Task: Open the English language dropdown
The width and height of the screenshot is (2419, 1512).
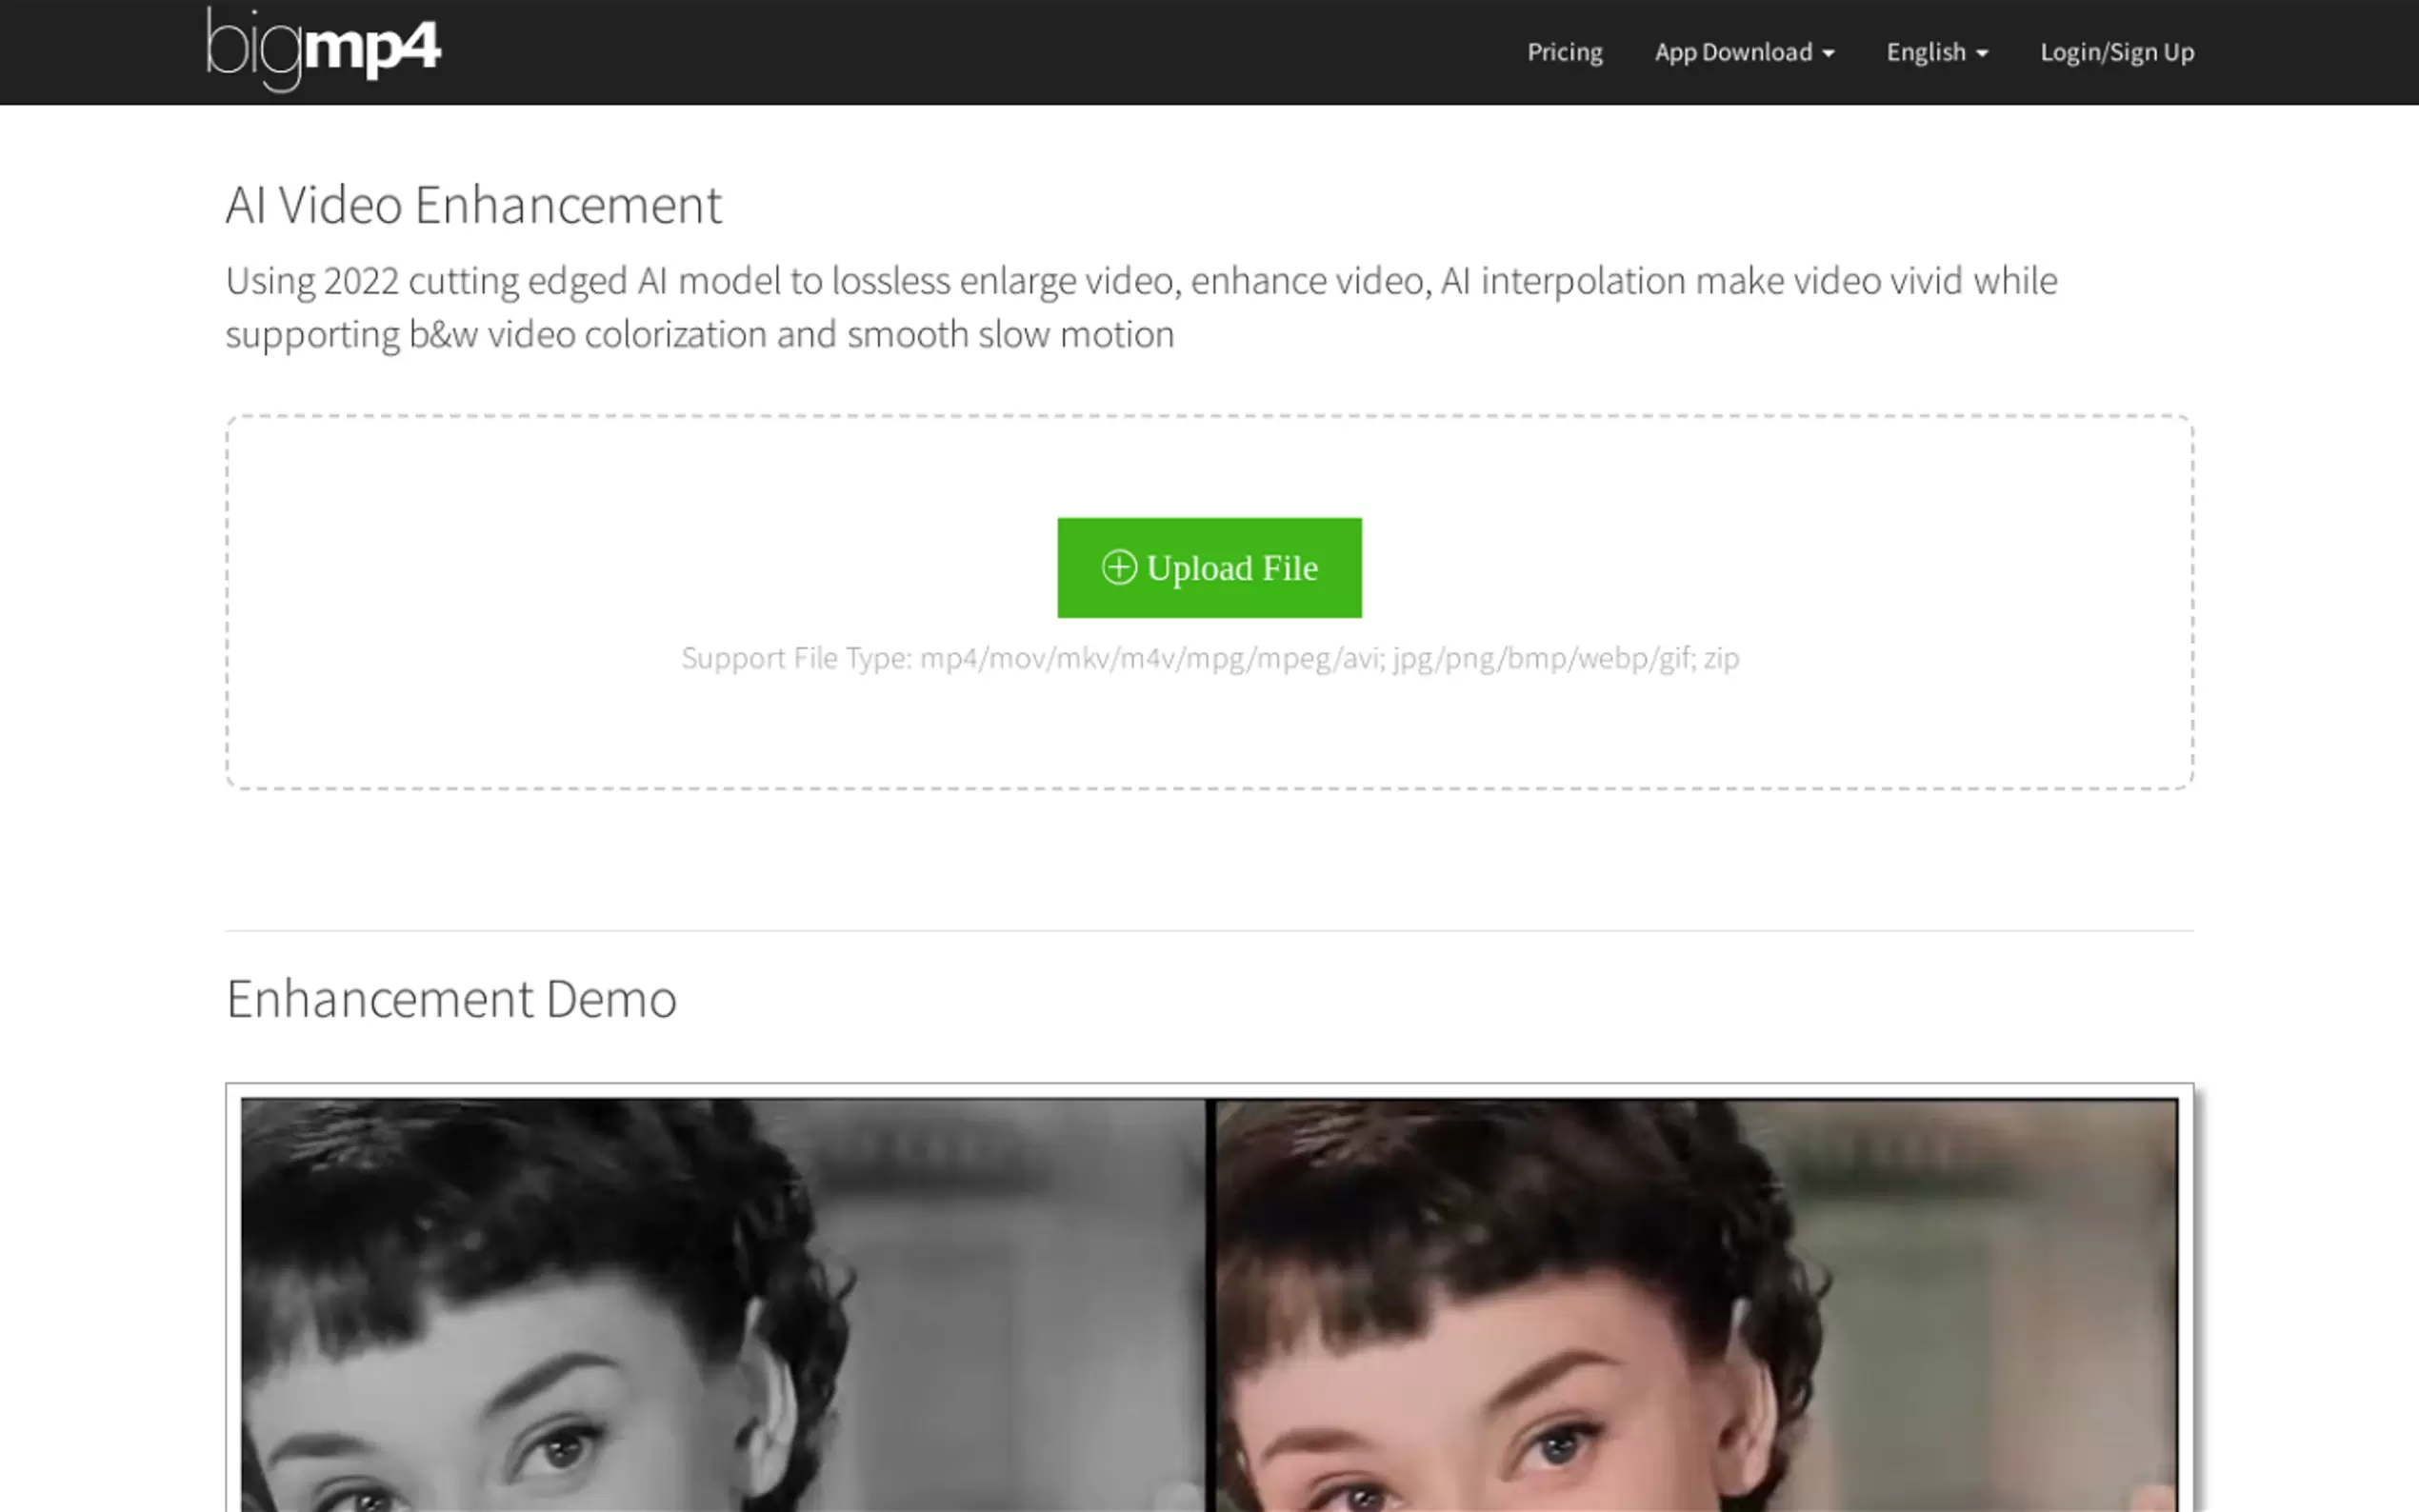Action: [1926, 52]
